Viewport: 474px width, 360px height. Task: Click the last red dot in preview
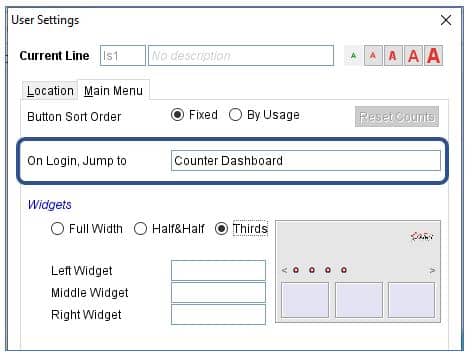(344, 270)
